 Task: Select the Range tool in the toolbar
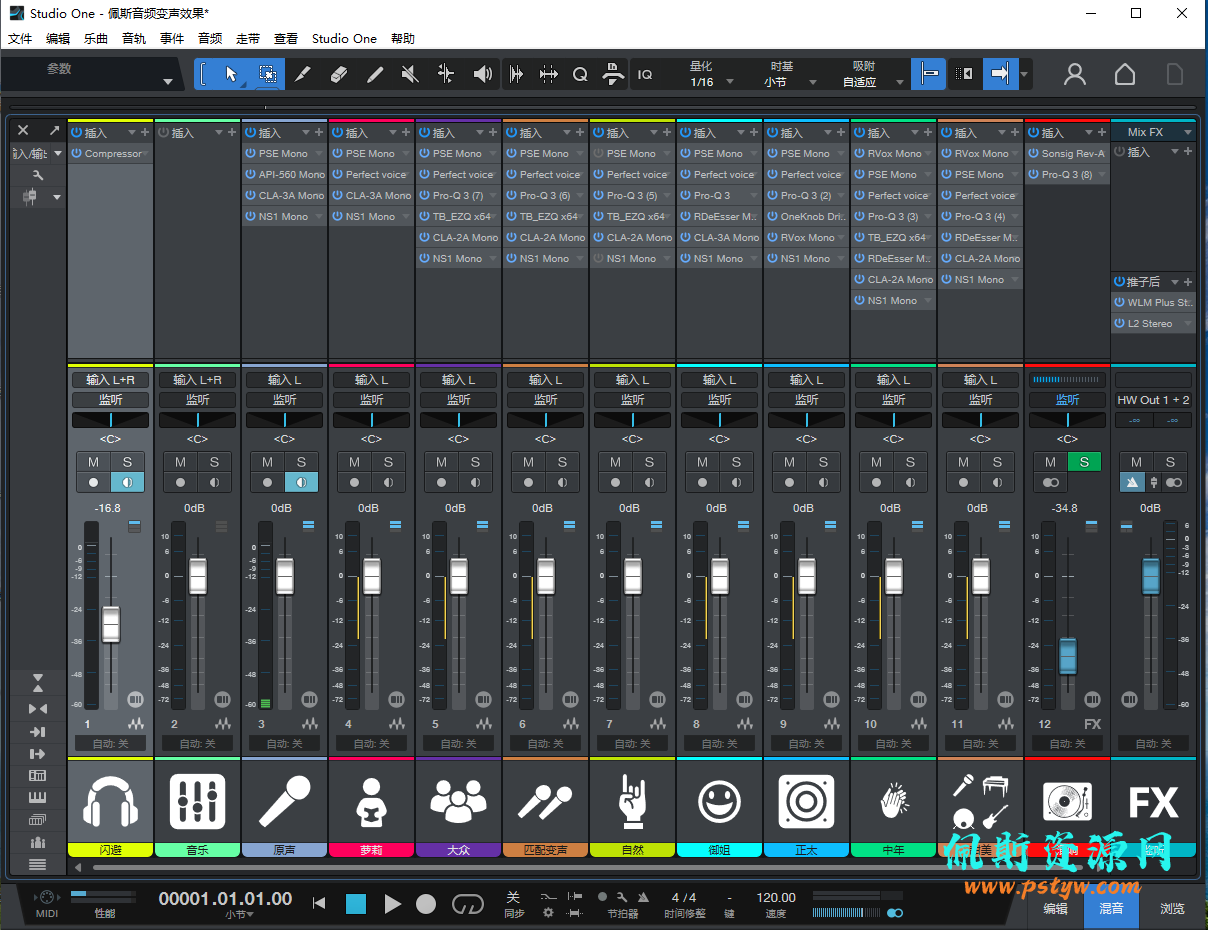coord(267,74)
